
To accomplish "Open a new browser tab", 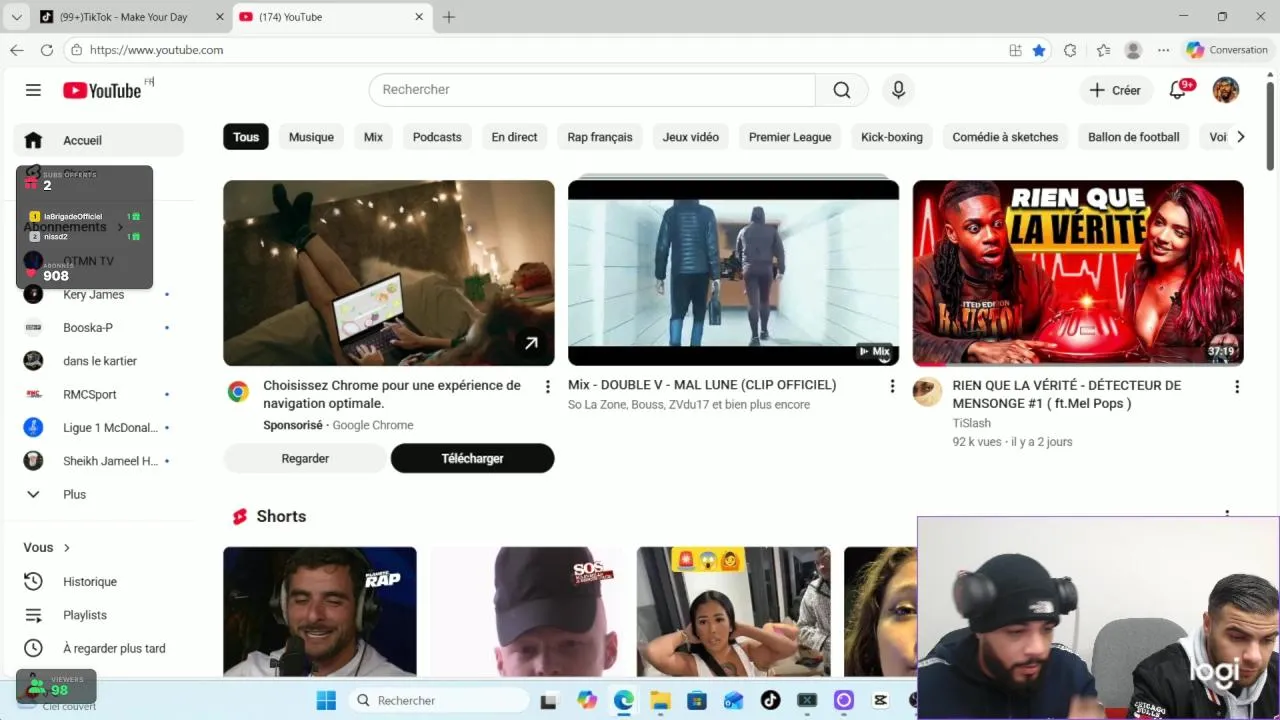I will click(449, 17).
